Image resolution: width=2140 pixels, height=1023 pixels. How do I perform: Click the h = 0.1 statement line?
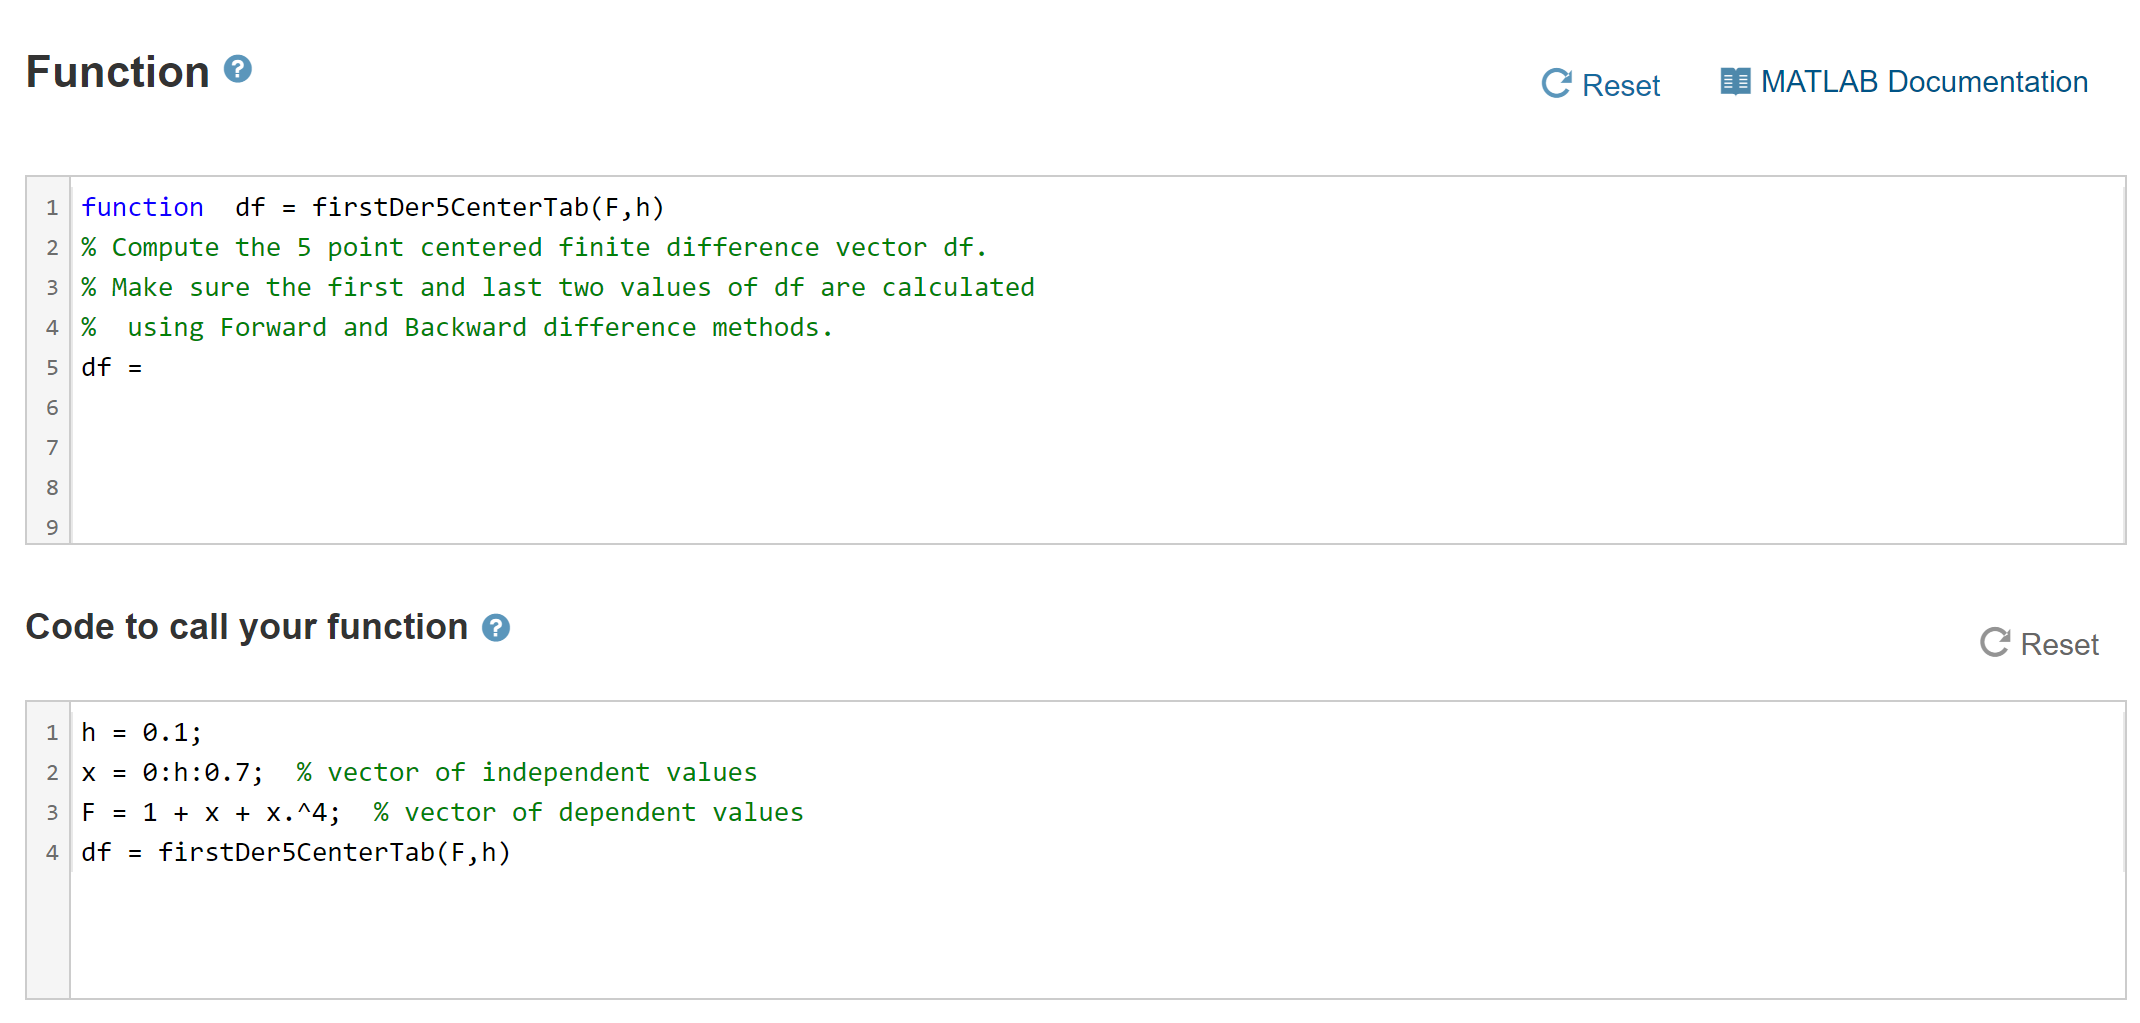(x=140, y=731)
